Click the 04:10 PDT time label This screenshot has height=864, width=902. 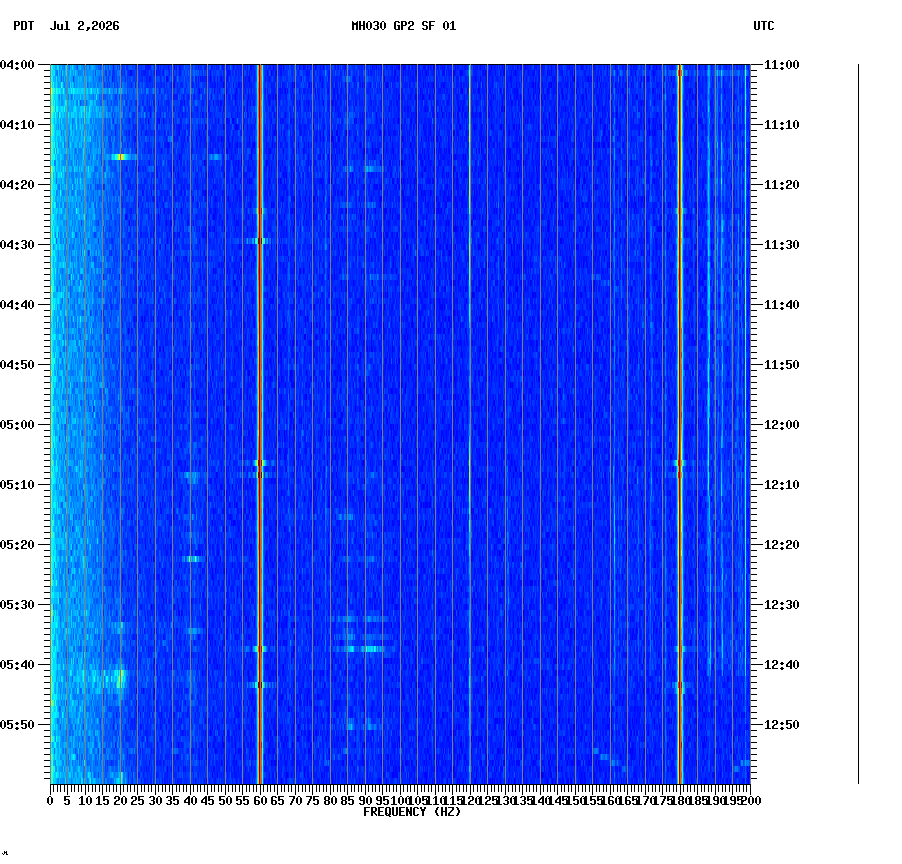pos(17,125)
